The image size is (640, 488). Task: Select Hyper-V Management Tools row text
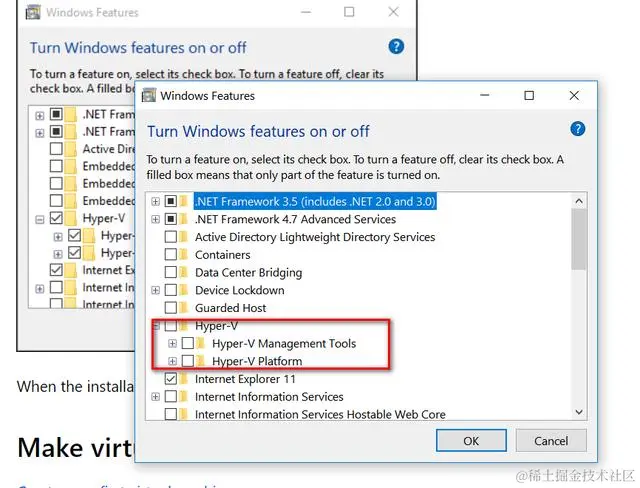click(x=284, y=344)
